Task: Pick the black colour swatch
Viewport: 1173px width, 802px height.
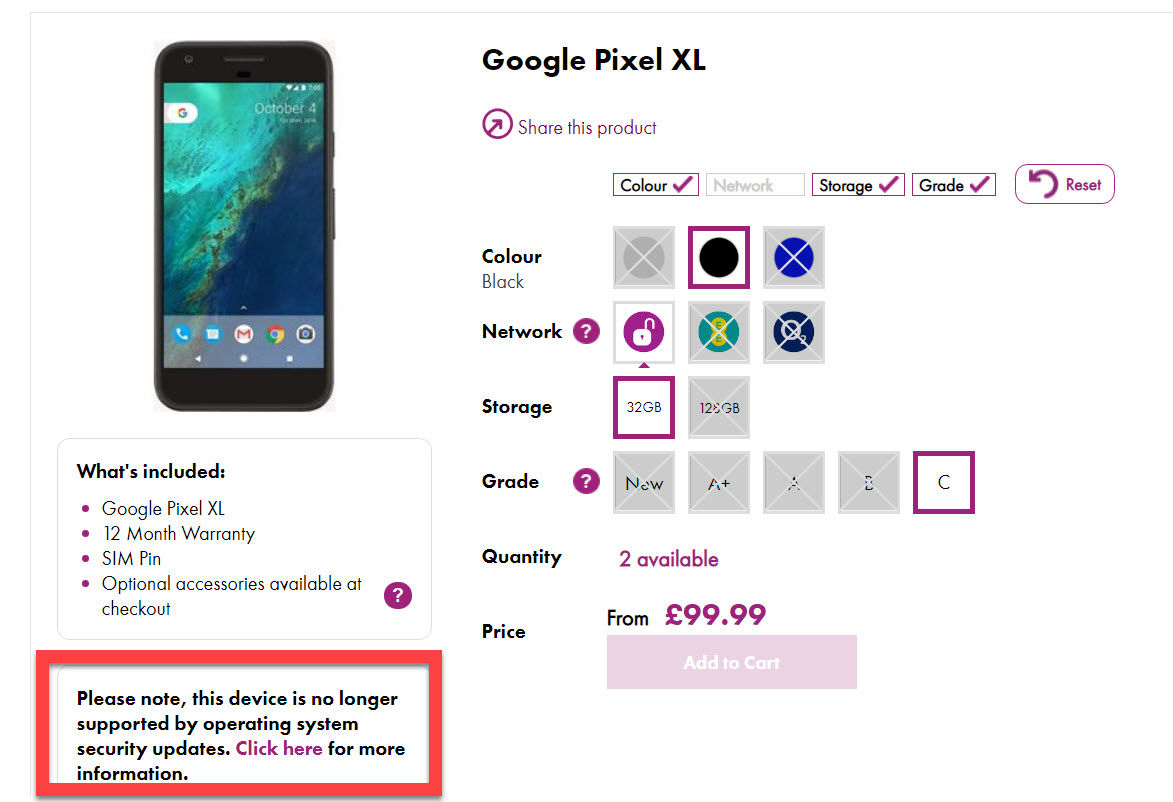Action: pos(719,257)
